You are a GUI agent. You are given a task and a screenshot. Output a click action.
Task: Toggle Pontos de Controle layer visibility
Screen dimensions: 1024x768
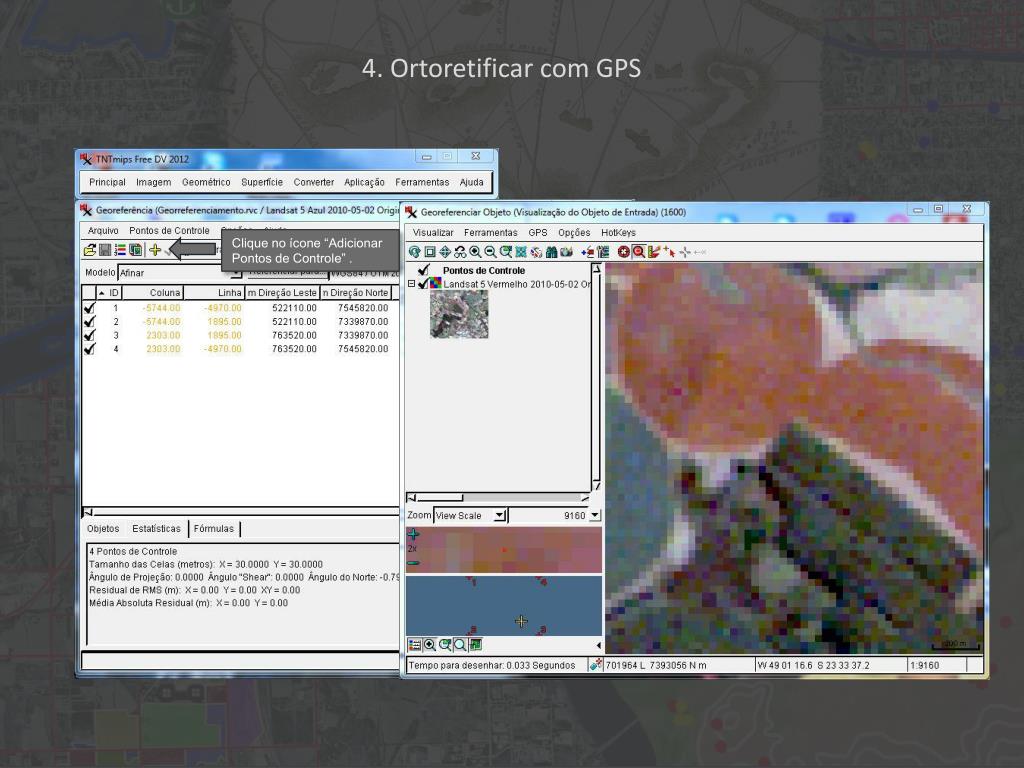click(424, 270)
